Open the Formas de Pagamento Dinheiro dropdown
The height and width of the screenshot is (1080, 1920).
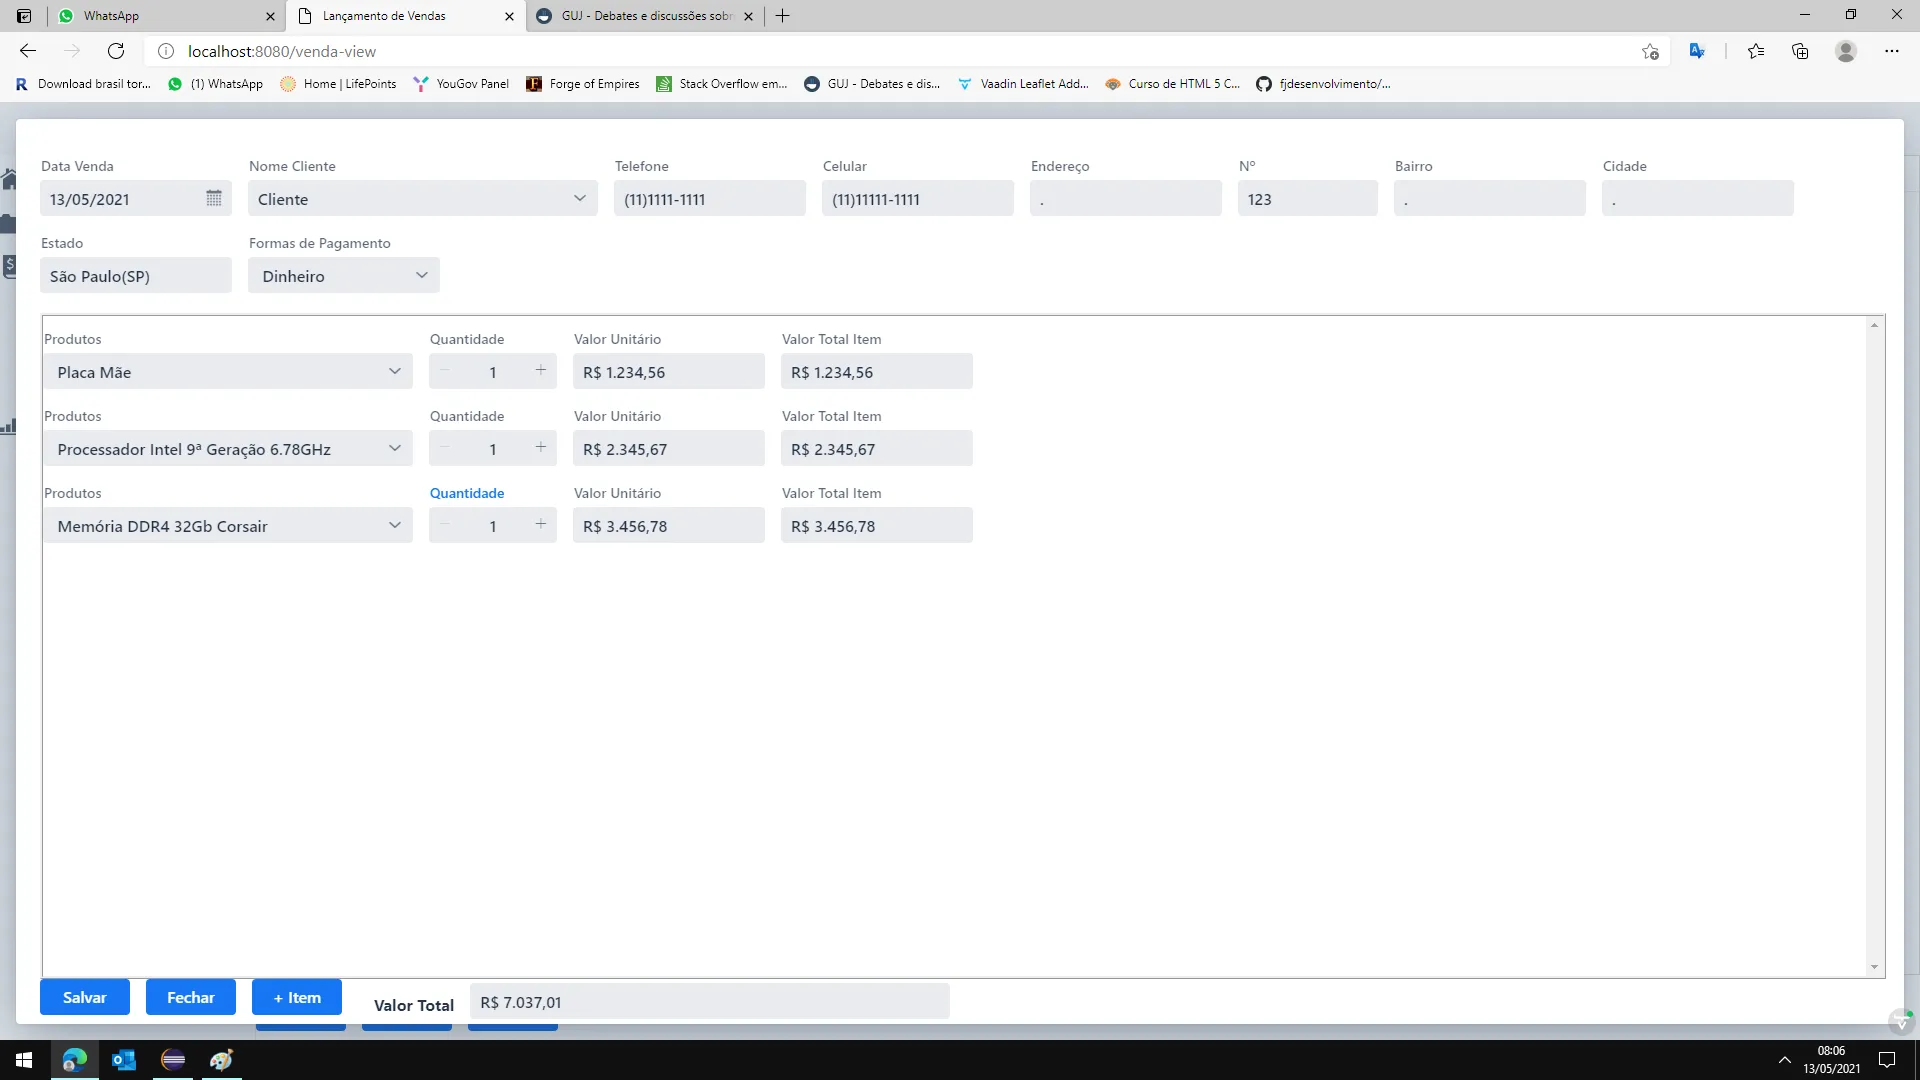[422, 275]
